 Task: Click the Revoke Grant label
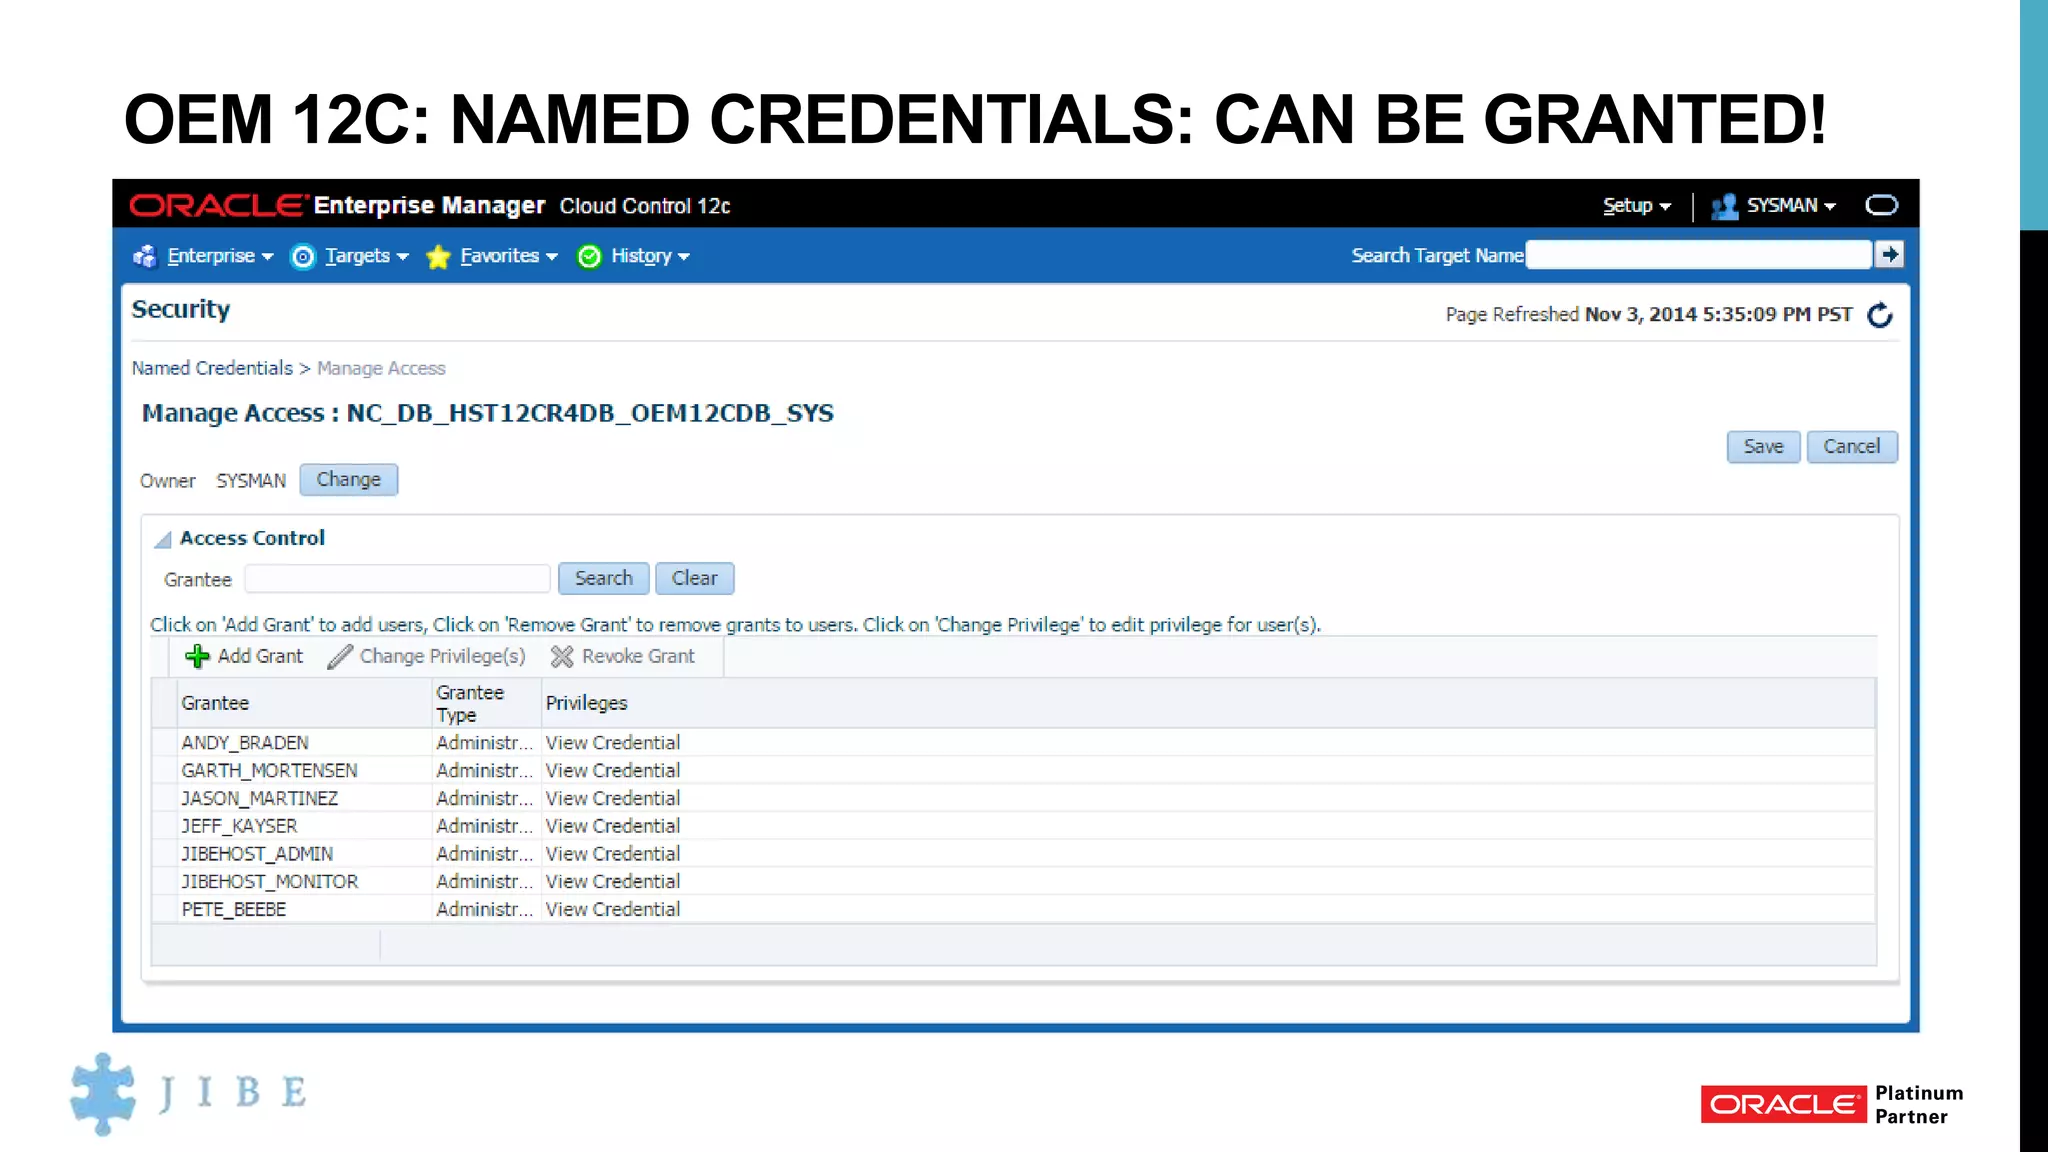click(x=638, y=656)
